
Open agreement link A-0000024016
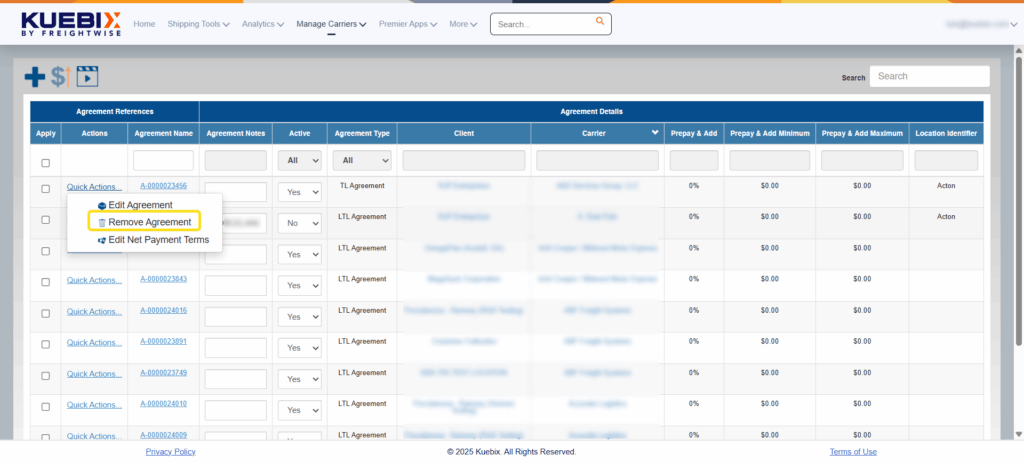pyautogui.click(x=163, y=311)
